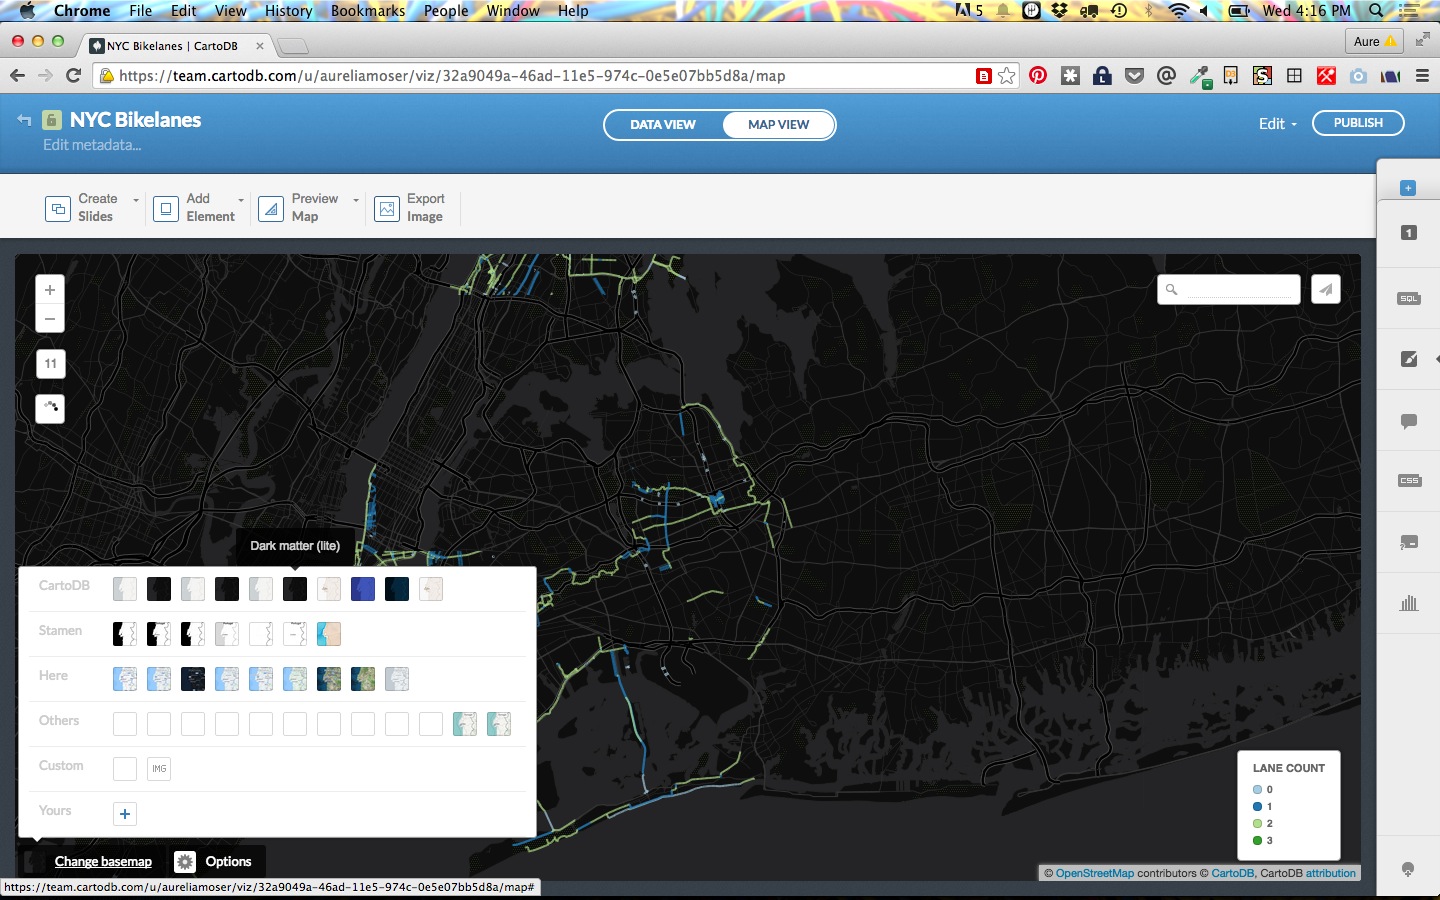Screen dimensions: 1440x900
Task: Click the Preview Map icon
Action: pyautogui.click(x=271, y=208)
